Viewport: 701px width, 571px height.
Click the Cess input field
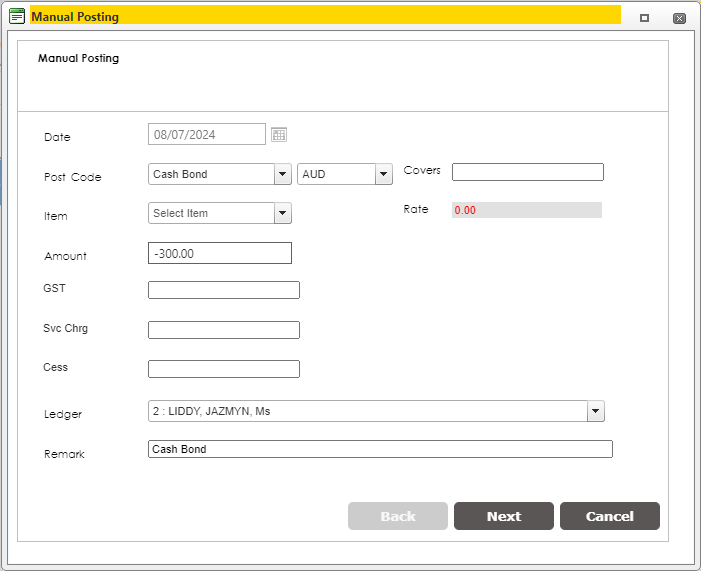pos(224,369)
